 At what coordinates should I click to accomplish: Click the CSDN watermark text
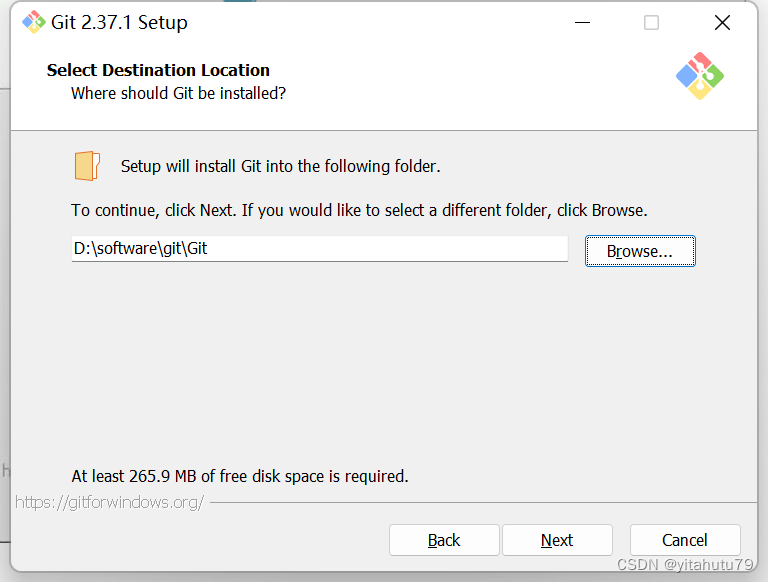pos(685,565)
